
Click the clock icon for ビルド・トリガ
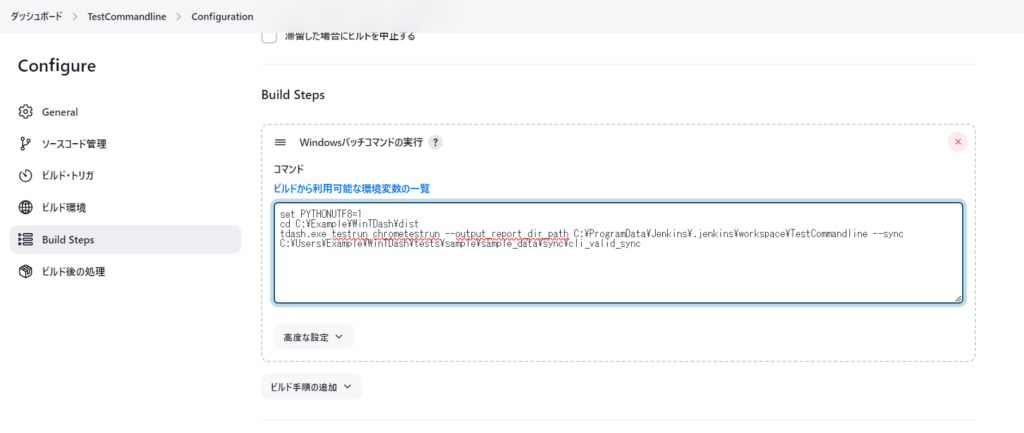coord(26,176)
